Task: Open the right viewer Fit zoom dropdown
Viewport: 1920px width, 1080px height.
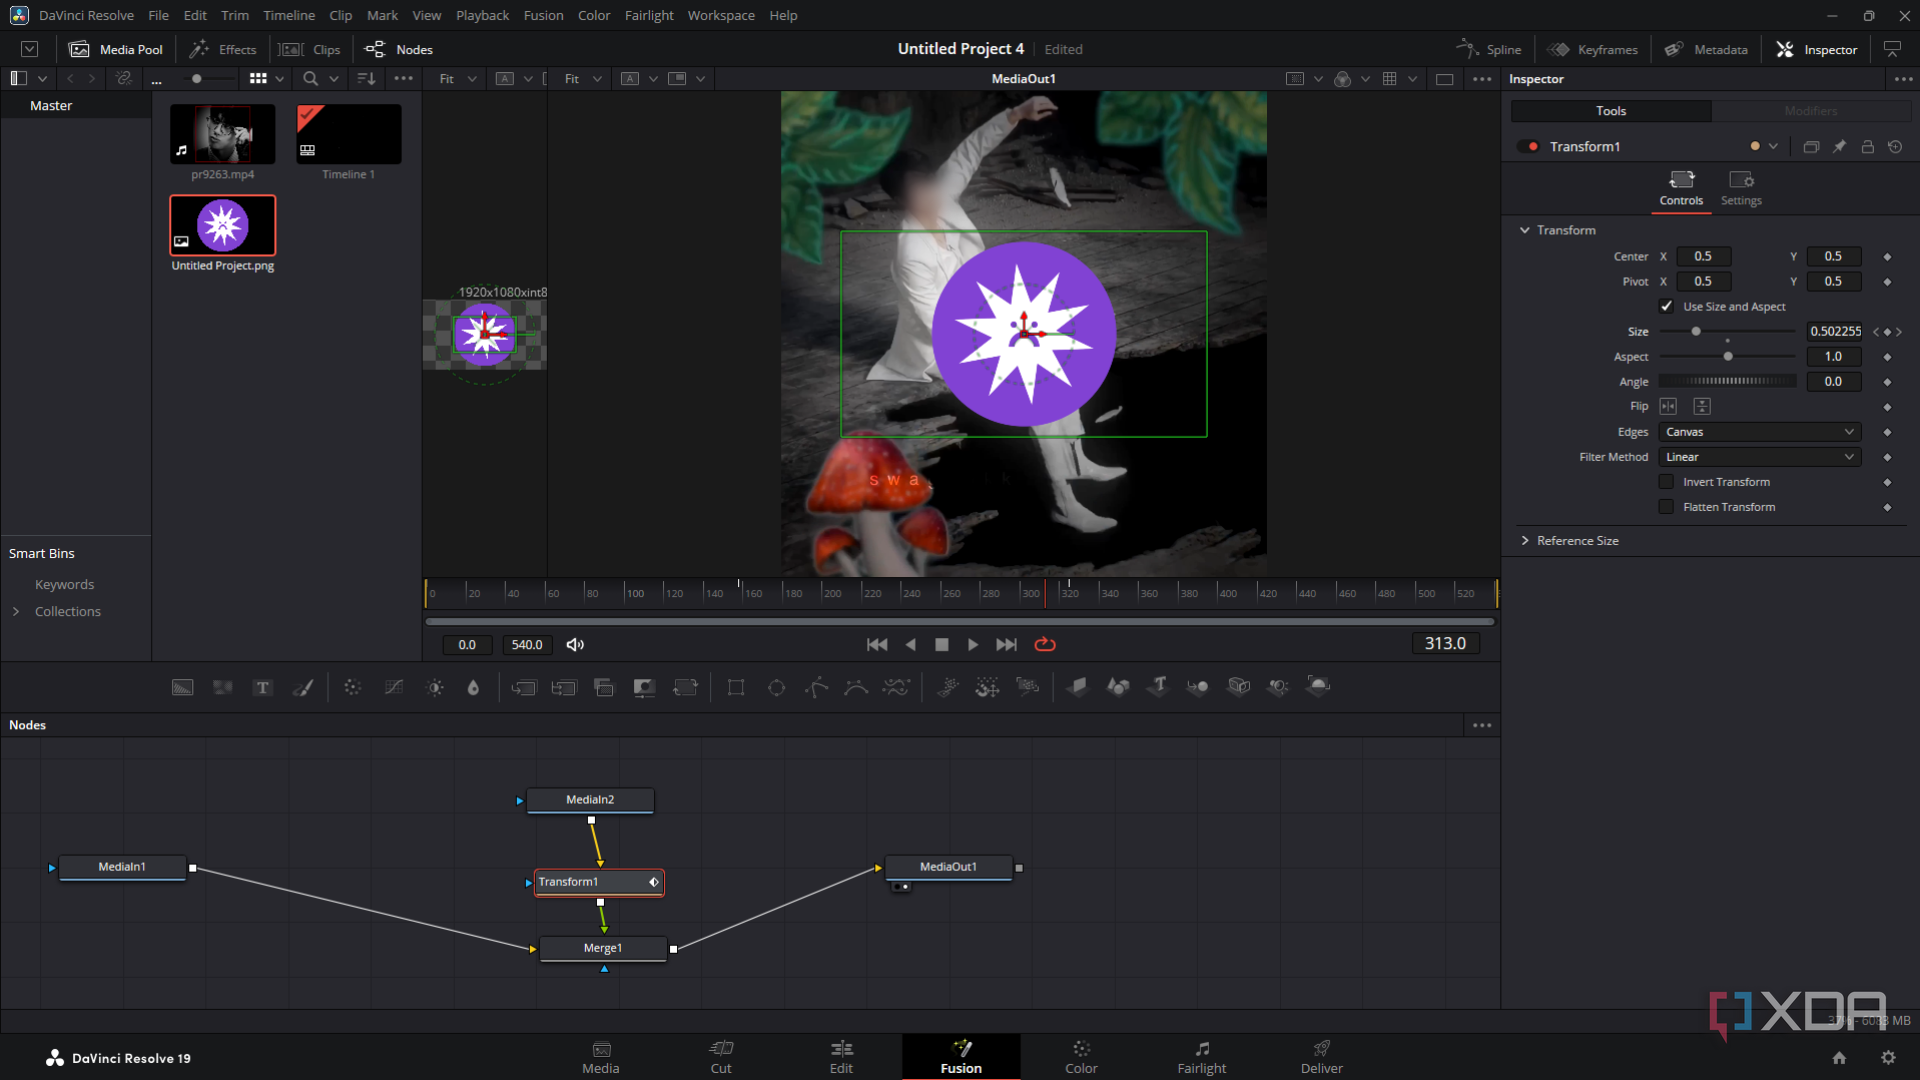Action: point(582,79)
